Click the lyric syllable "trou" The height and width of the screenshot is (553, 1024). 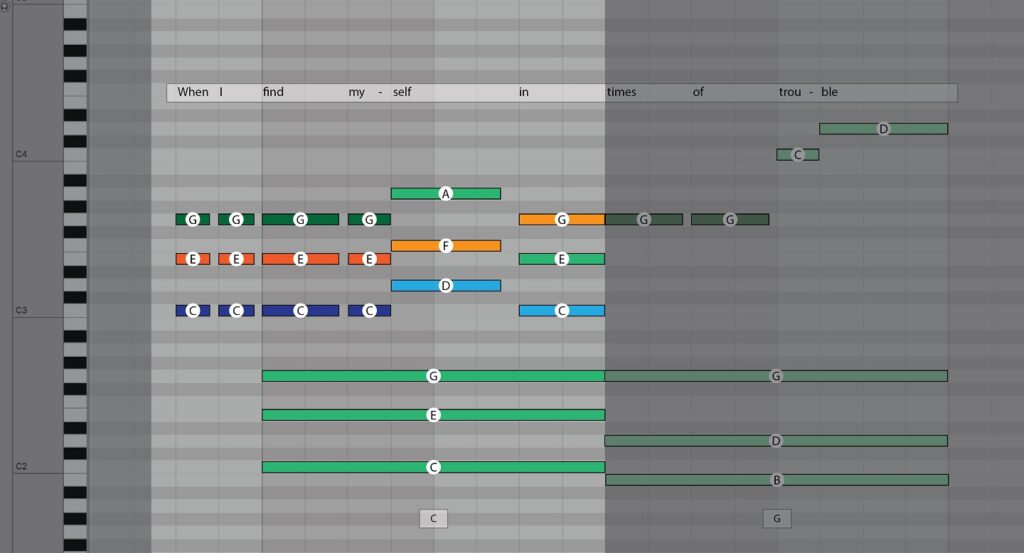pyautogui.click(x=790, y=92)
